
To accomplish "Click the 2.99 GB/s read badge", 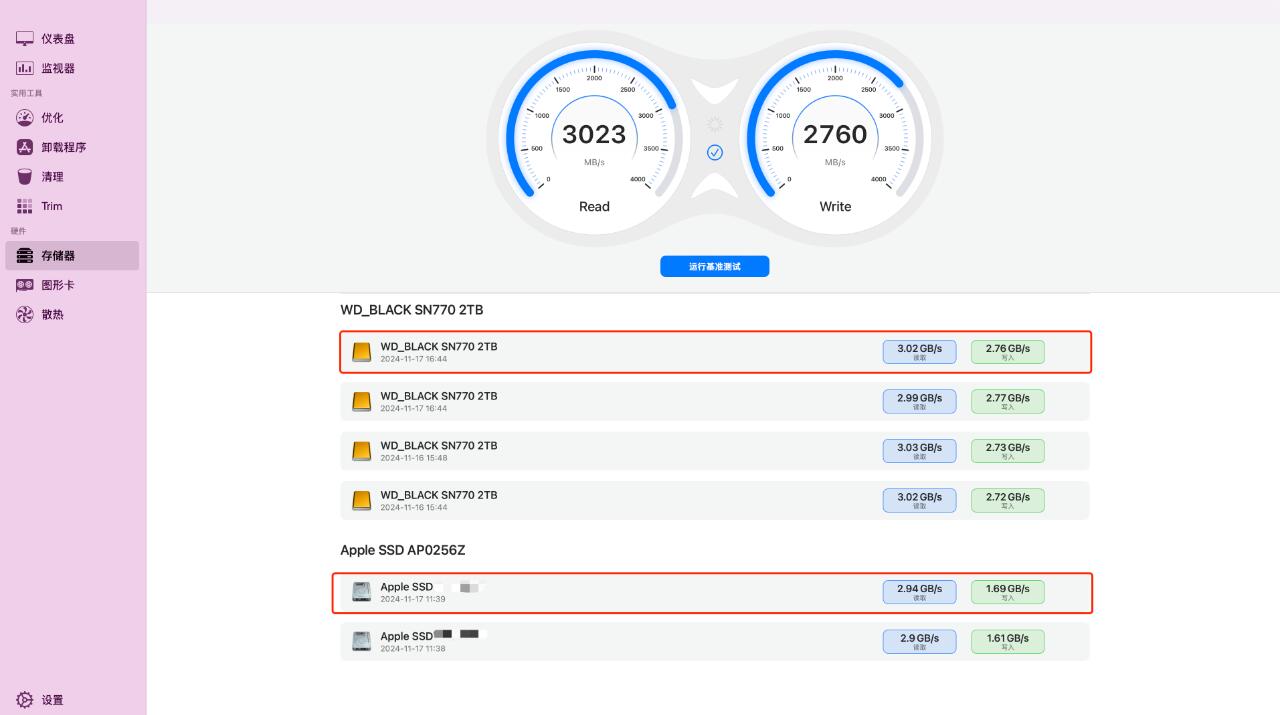I will point(919,401).
